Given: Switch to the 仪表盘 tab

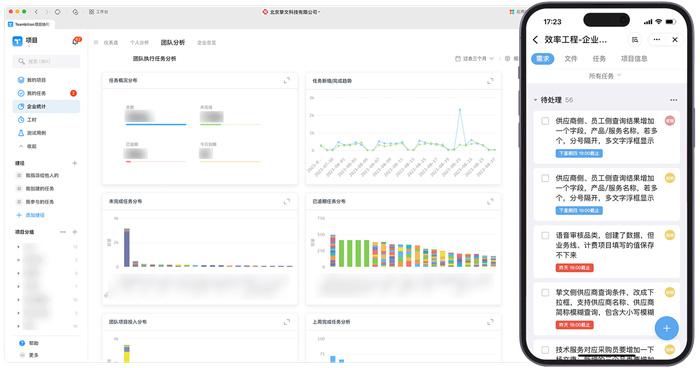Looking at the screenshot, I should click(111, 42).
